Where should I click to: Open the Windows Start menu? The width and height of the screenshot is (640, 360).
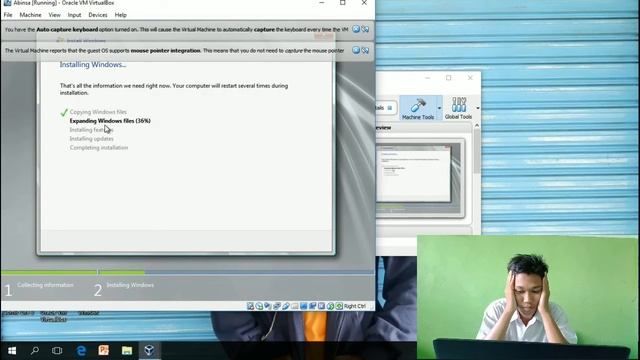(x=12, y=351)
